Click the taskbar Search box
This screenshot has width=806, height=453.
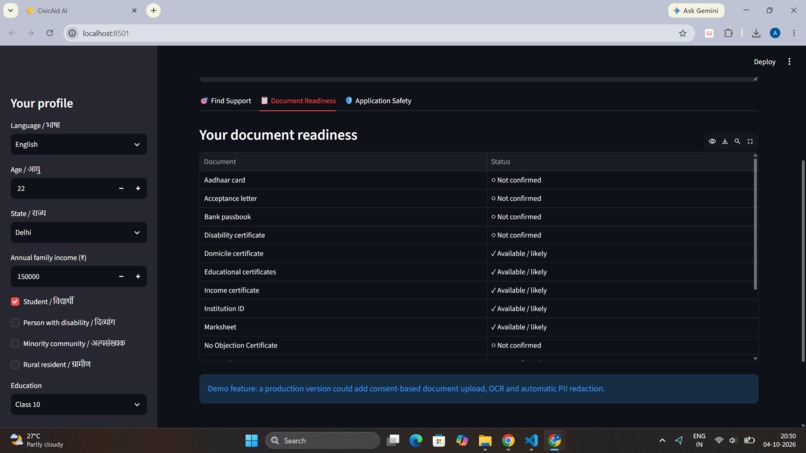(323, 441)
